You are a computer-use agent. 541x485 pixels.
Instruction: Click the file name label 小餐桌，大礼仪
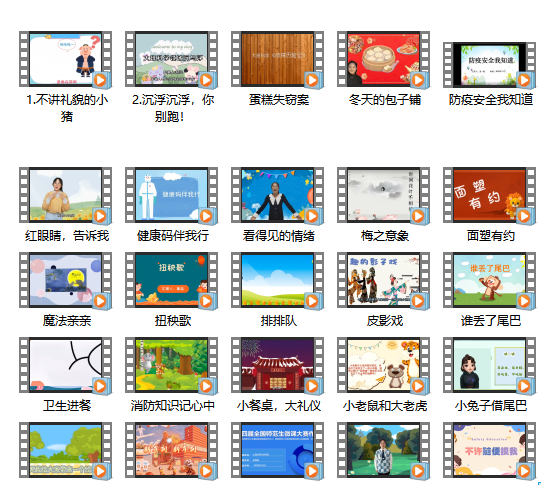[x=279, y=406]
